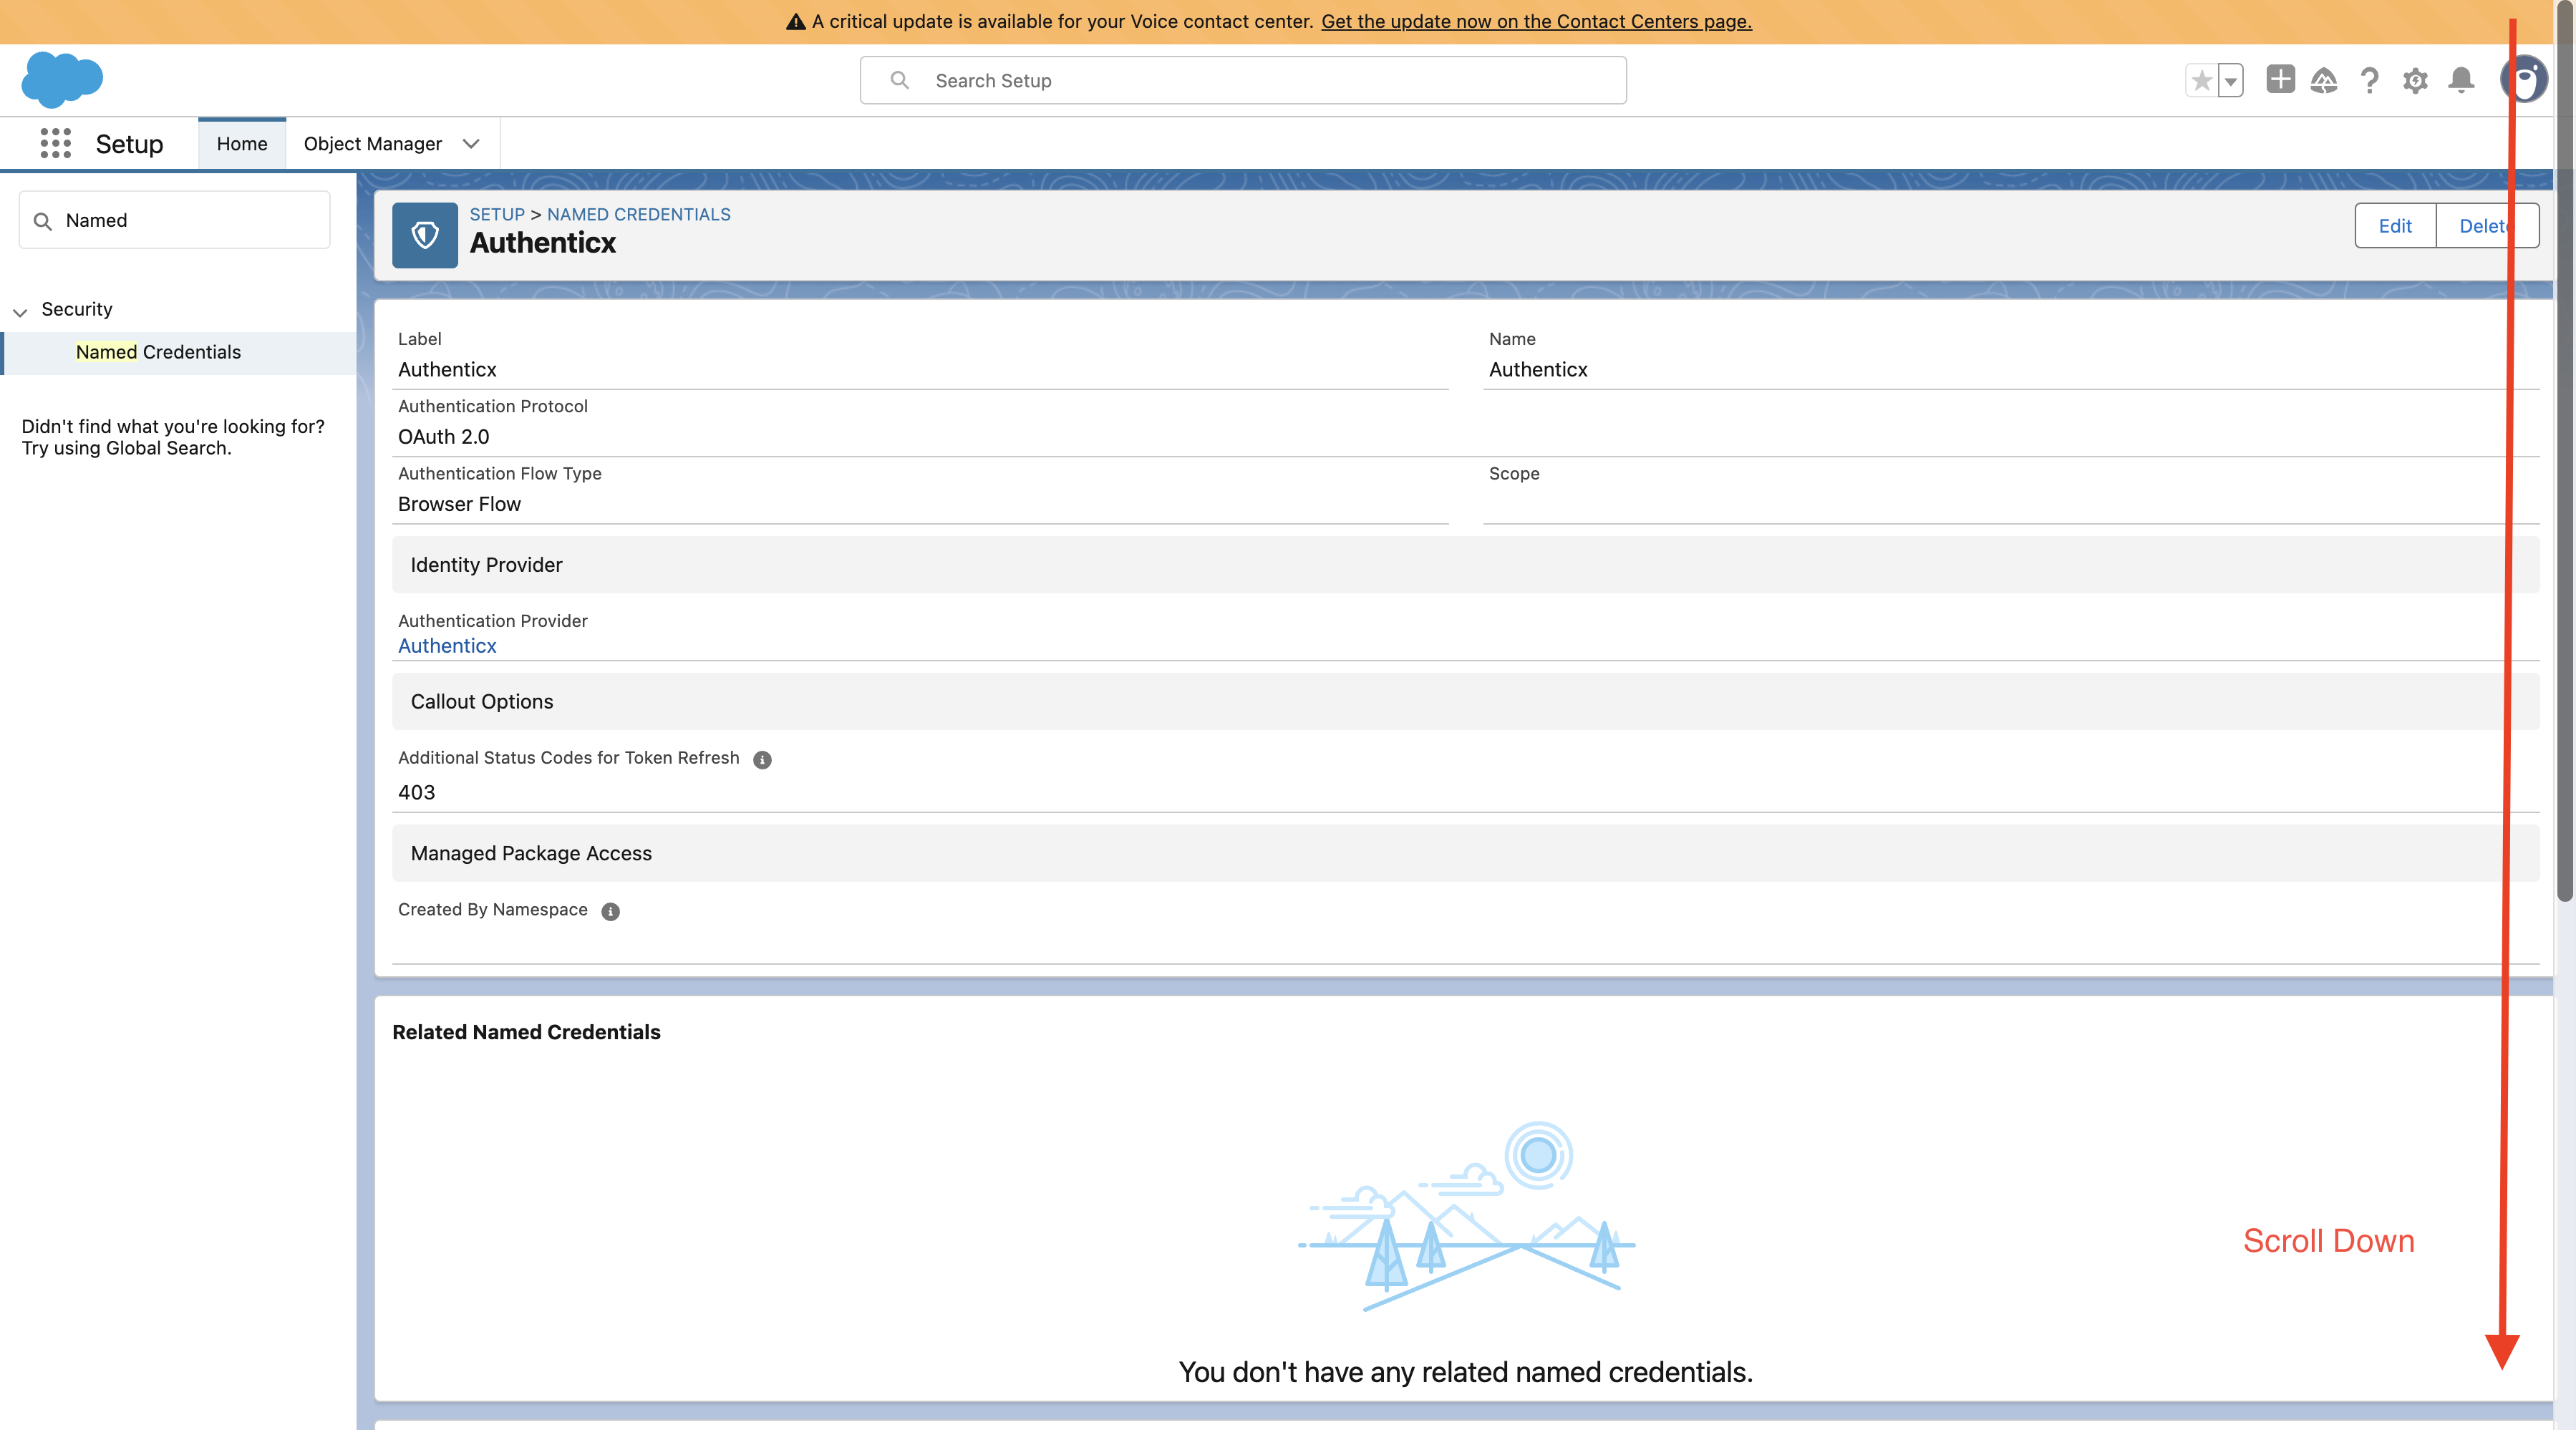Open the Global Actions plus icon
The width and height of the screenshot is (2576, 1430).
pyautogui.click(x=2280, y=79)
